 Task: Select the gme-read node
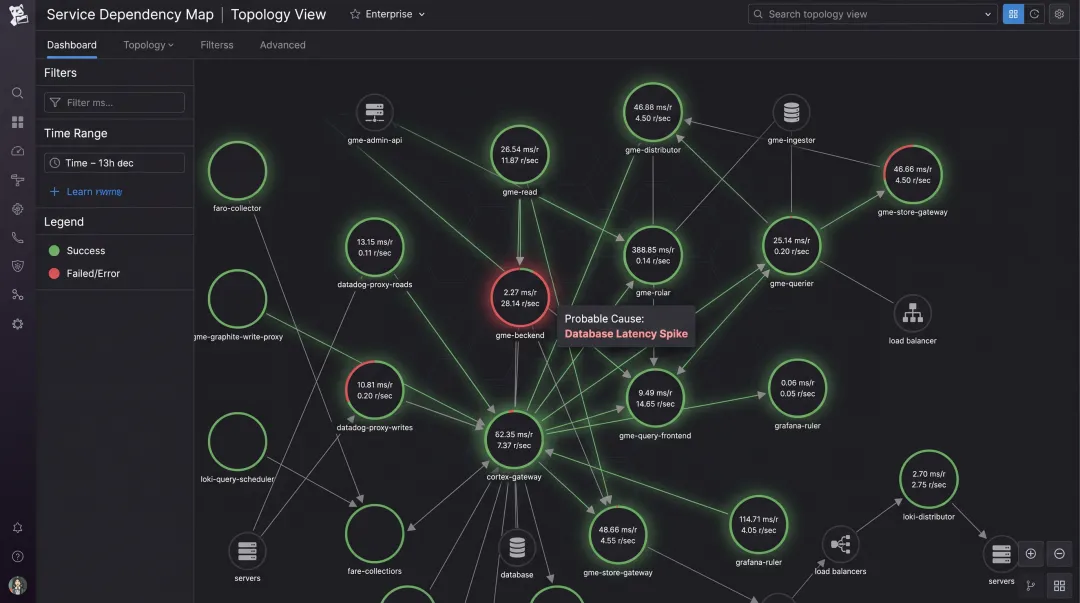(x=520, y=154)
